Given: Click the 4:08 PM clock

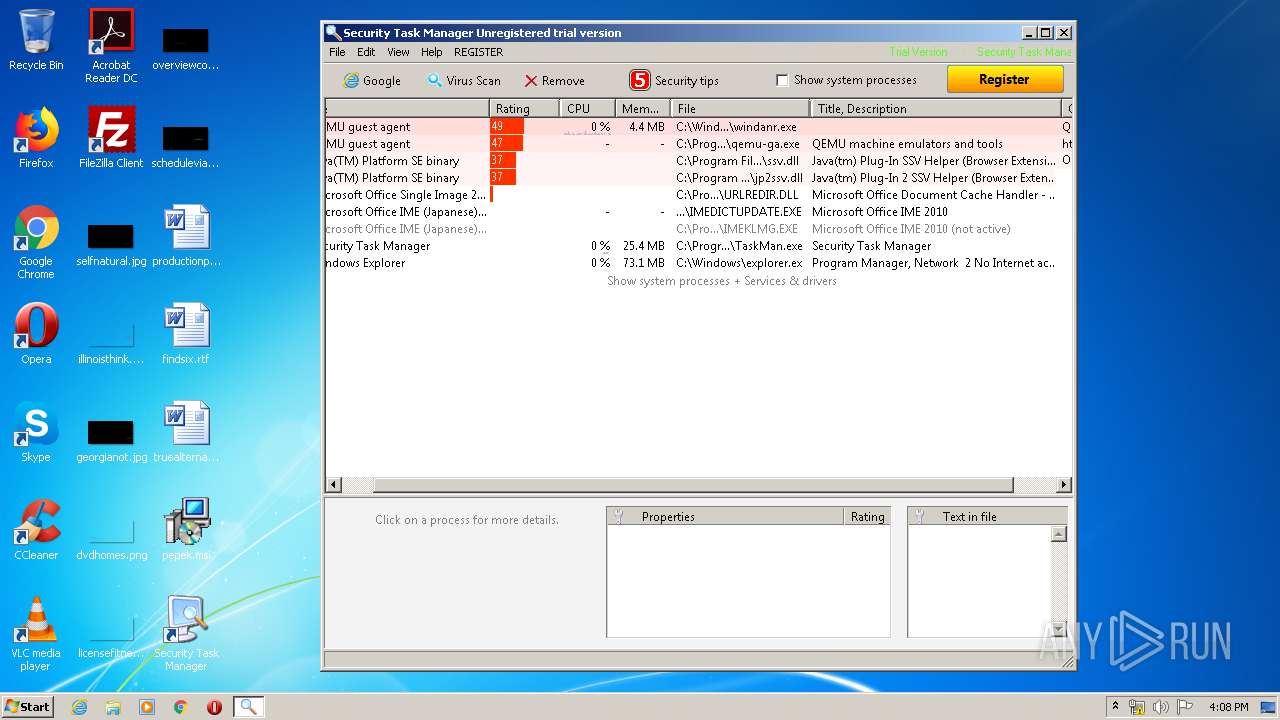Looking at the screenshot, I should [x=1228, y=707].
